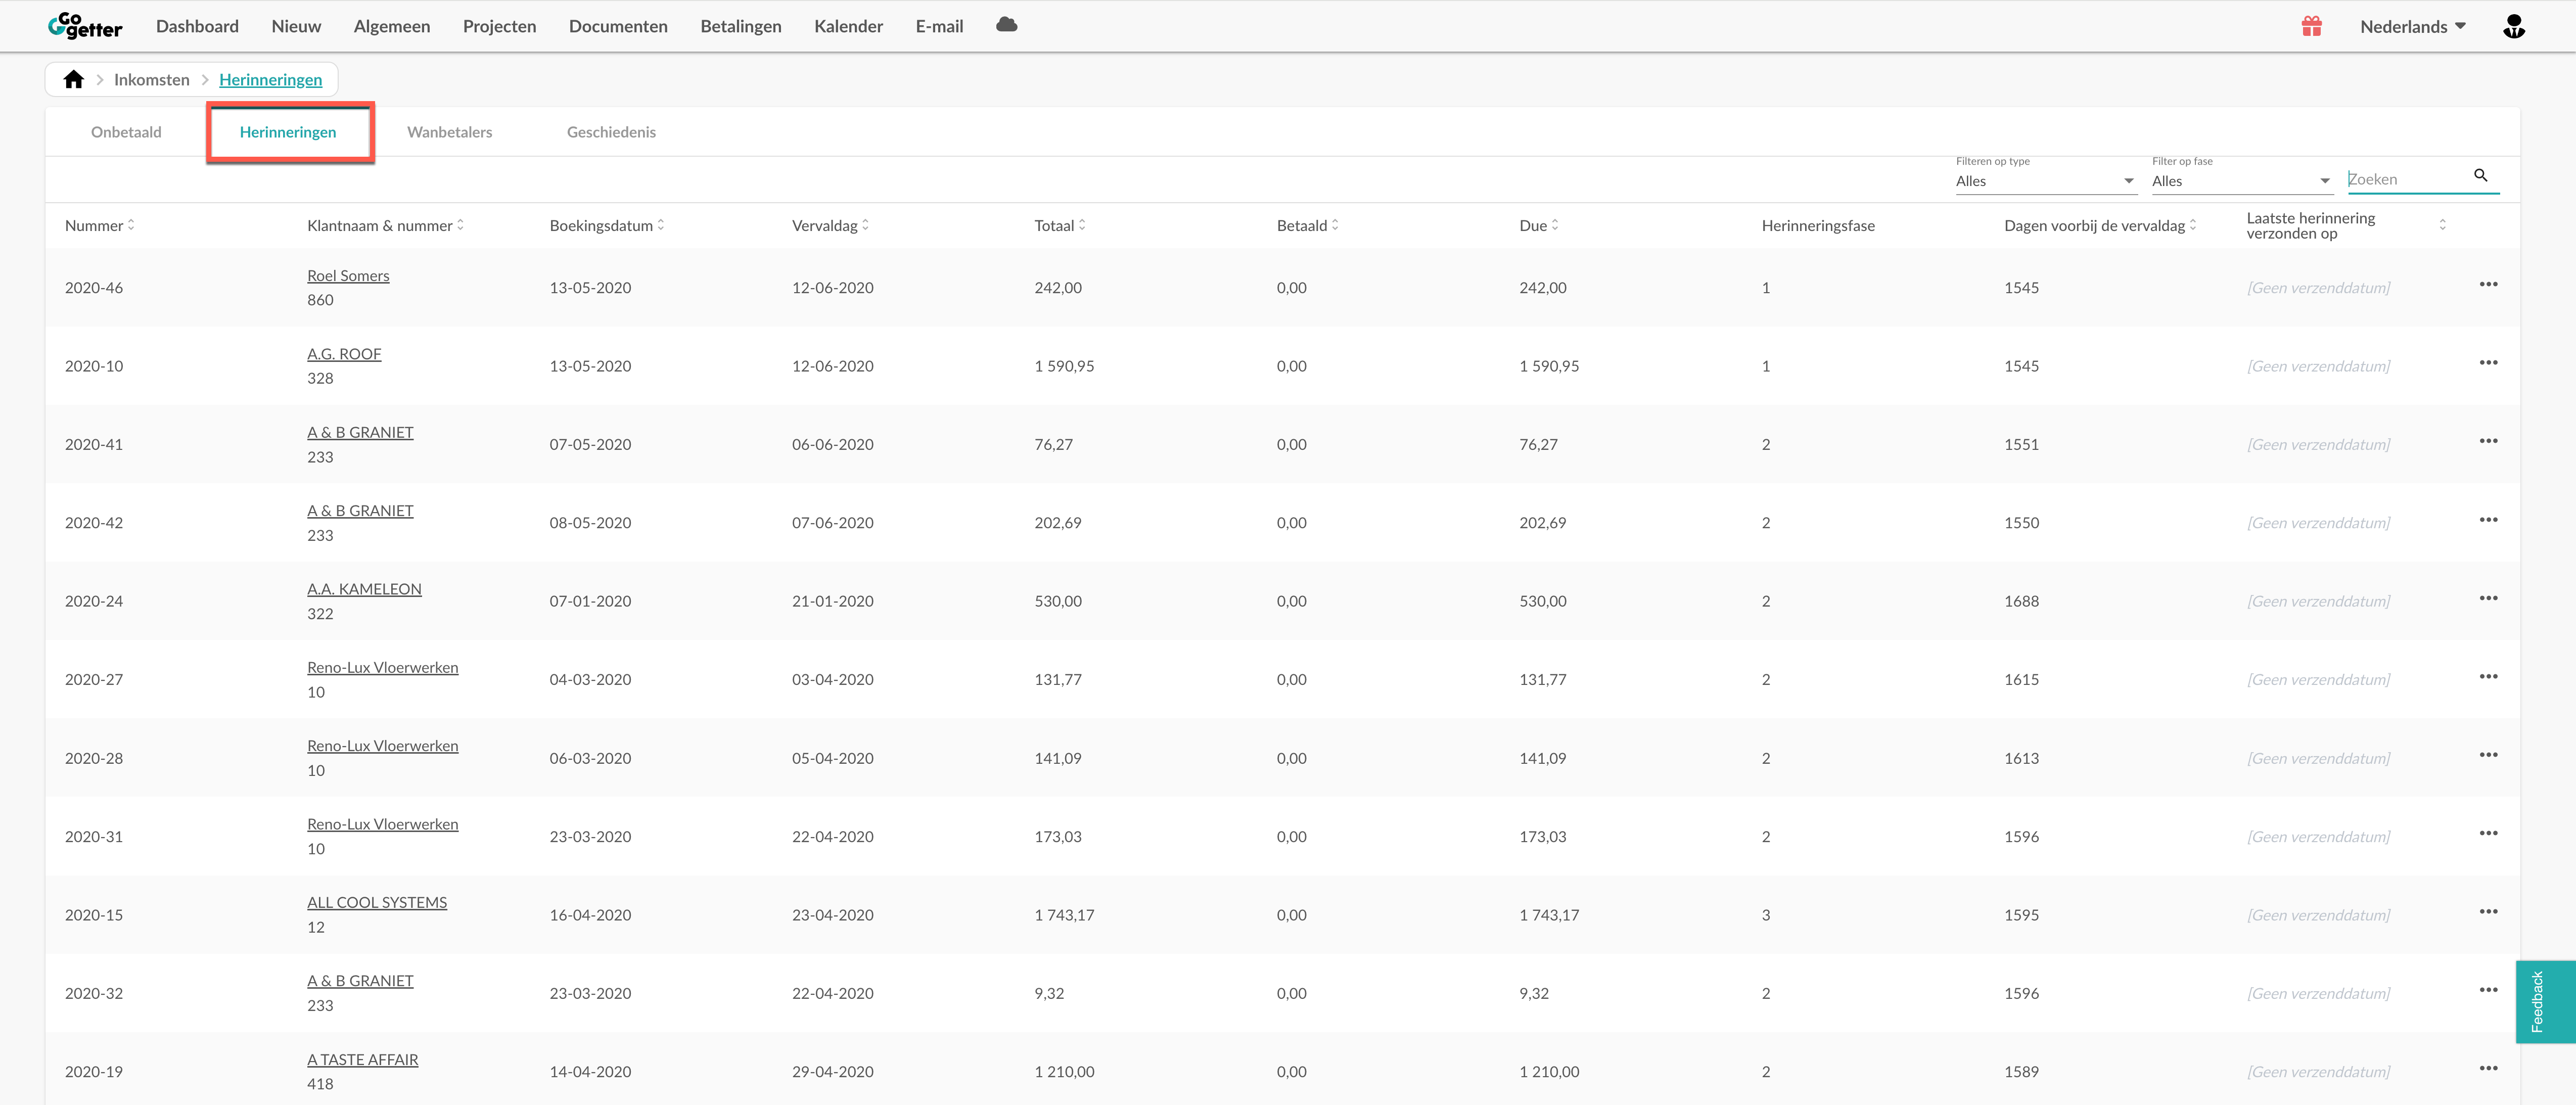Open customer Roel Somers
This screenshot has height=1105, width=2576.
(348, 276)
